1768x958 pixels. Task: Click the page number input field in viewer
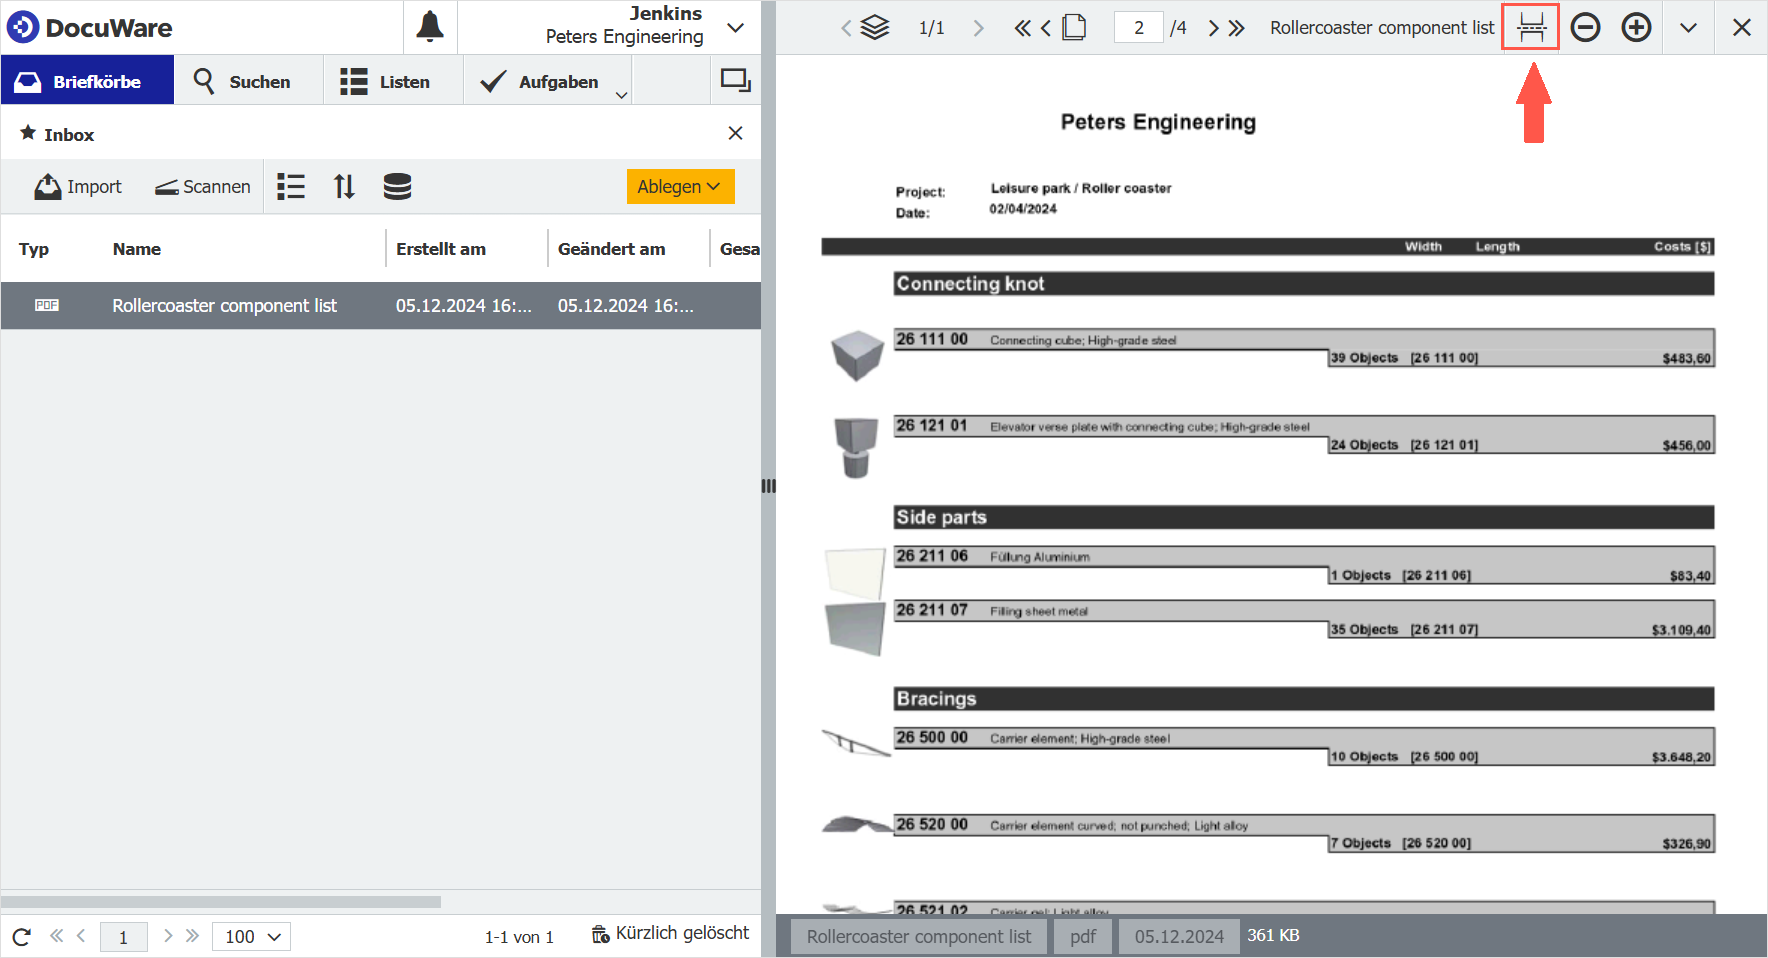click(x=1138, y=27)
